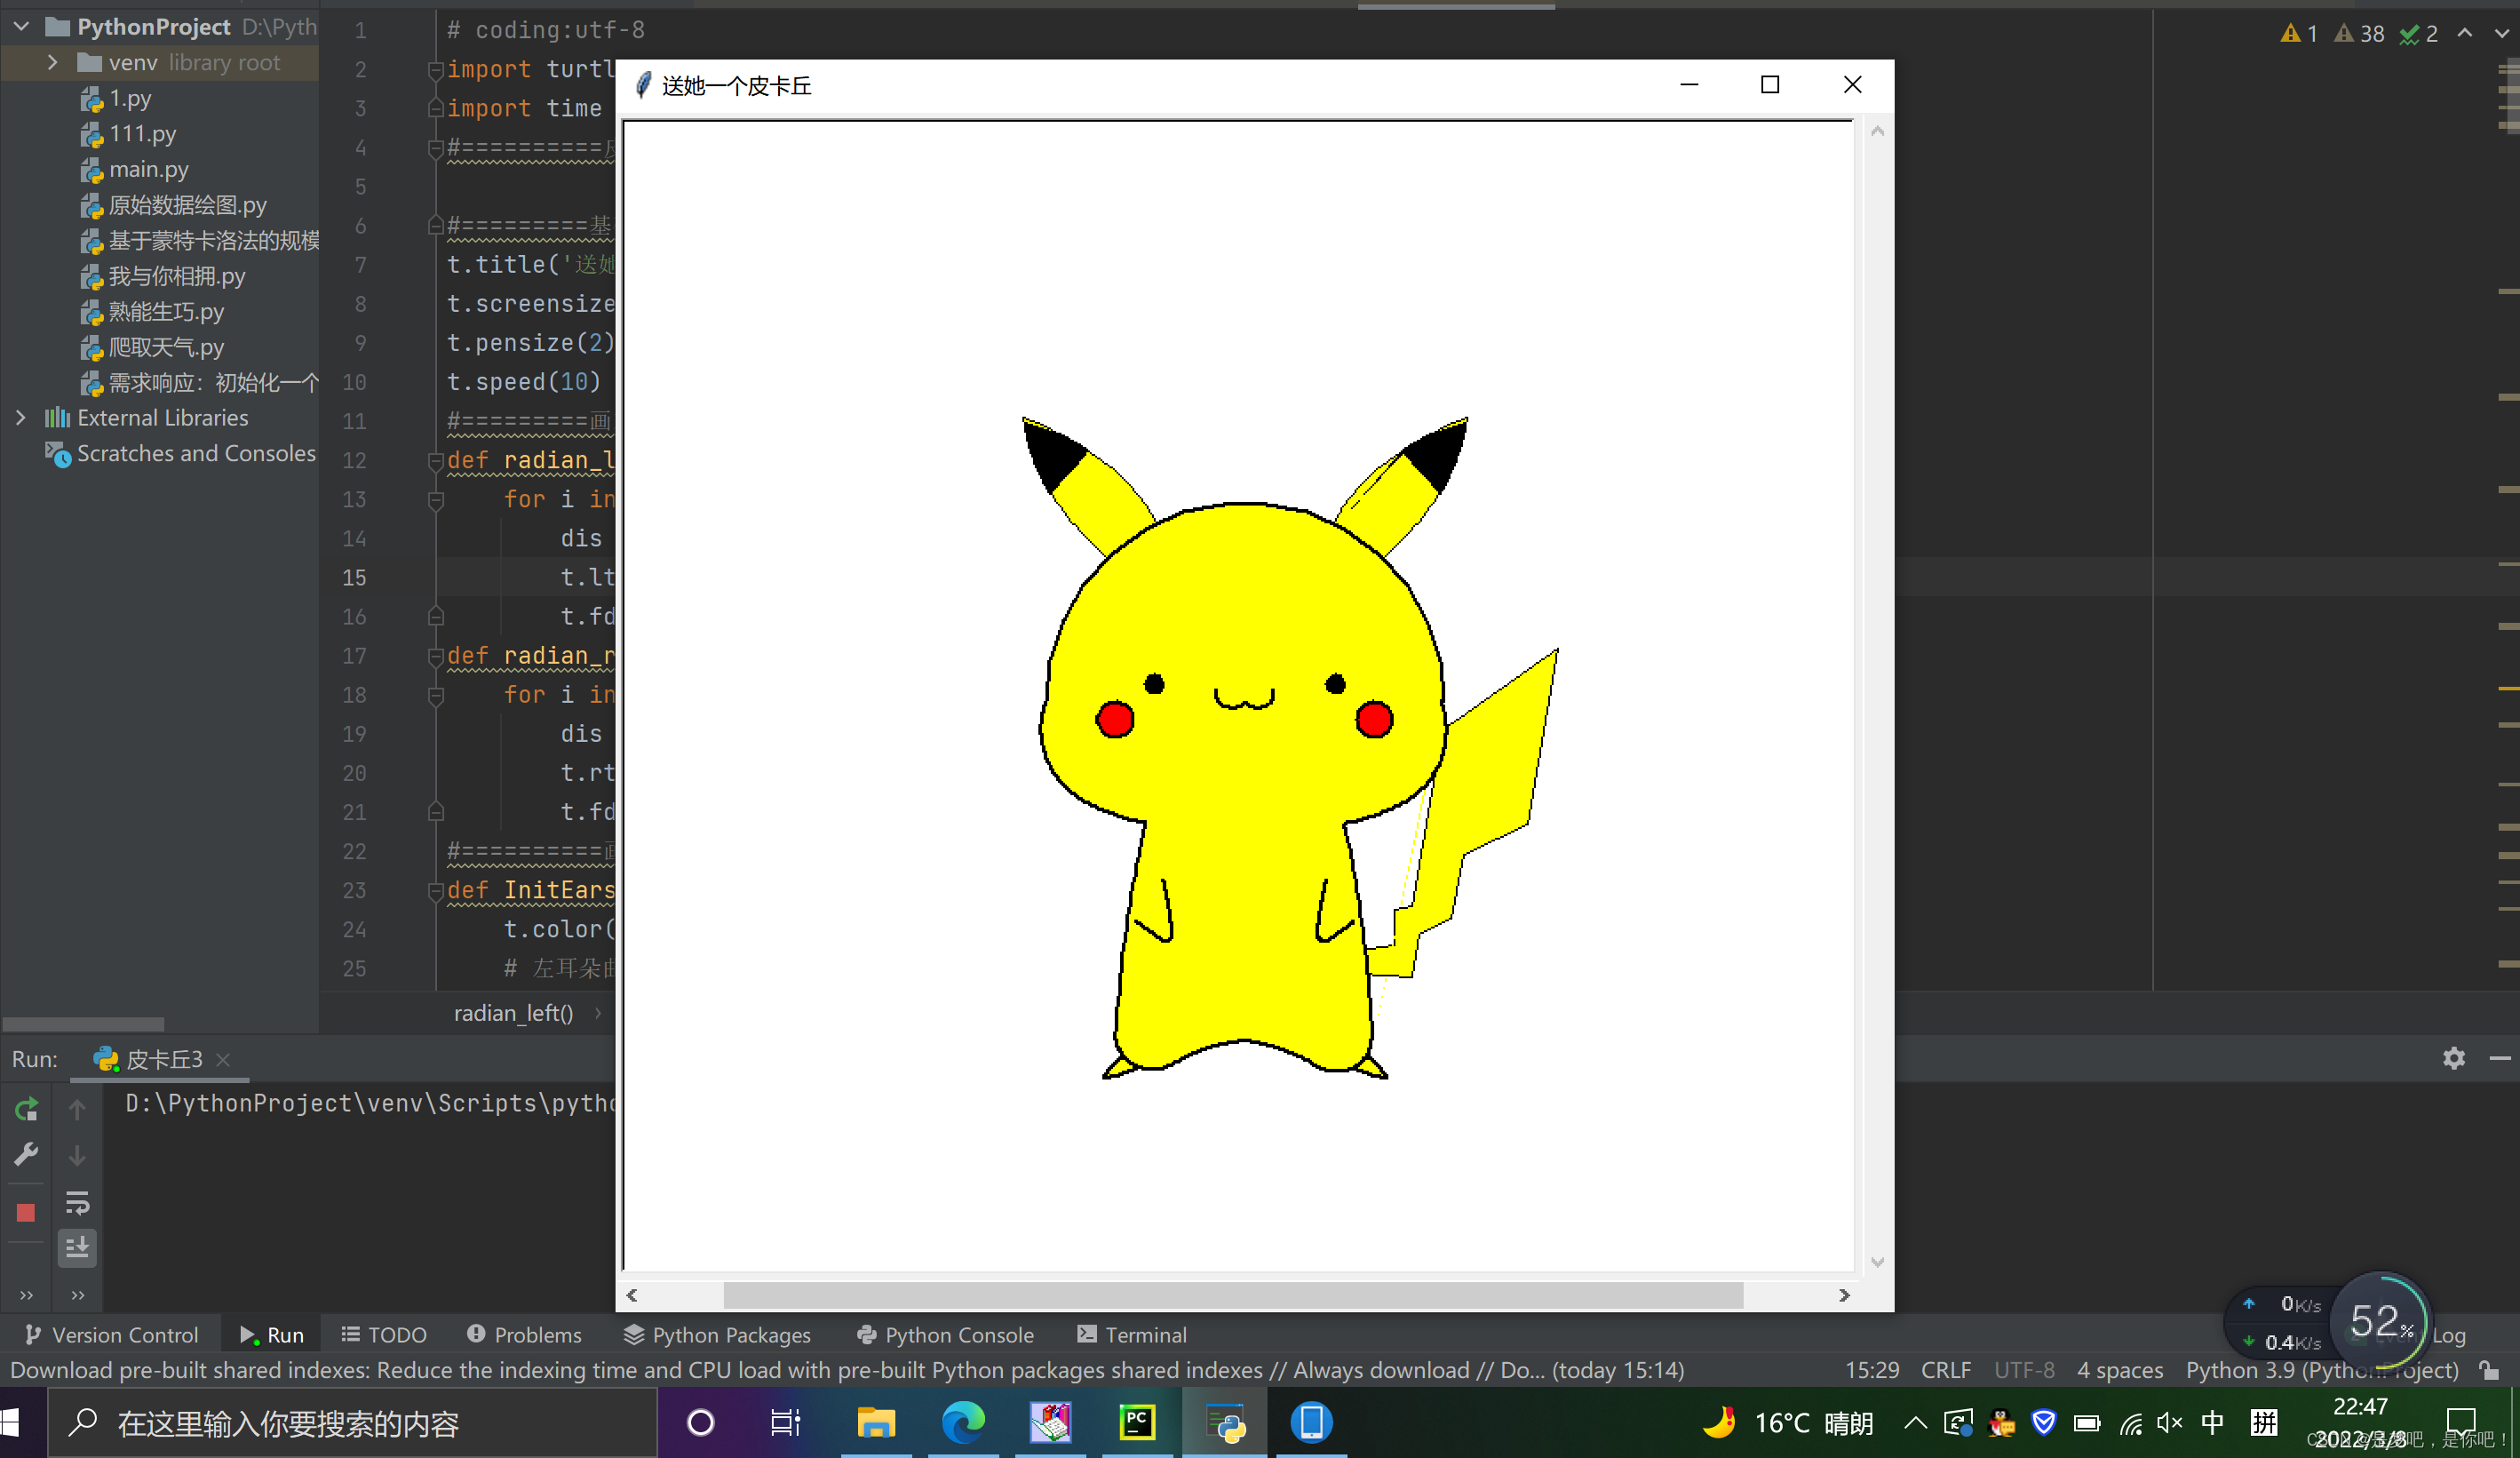Click the warning count indicator
The image size is (2520, 1458).
coord(2299,33)
